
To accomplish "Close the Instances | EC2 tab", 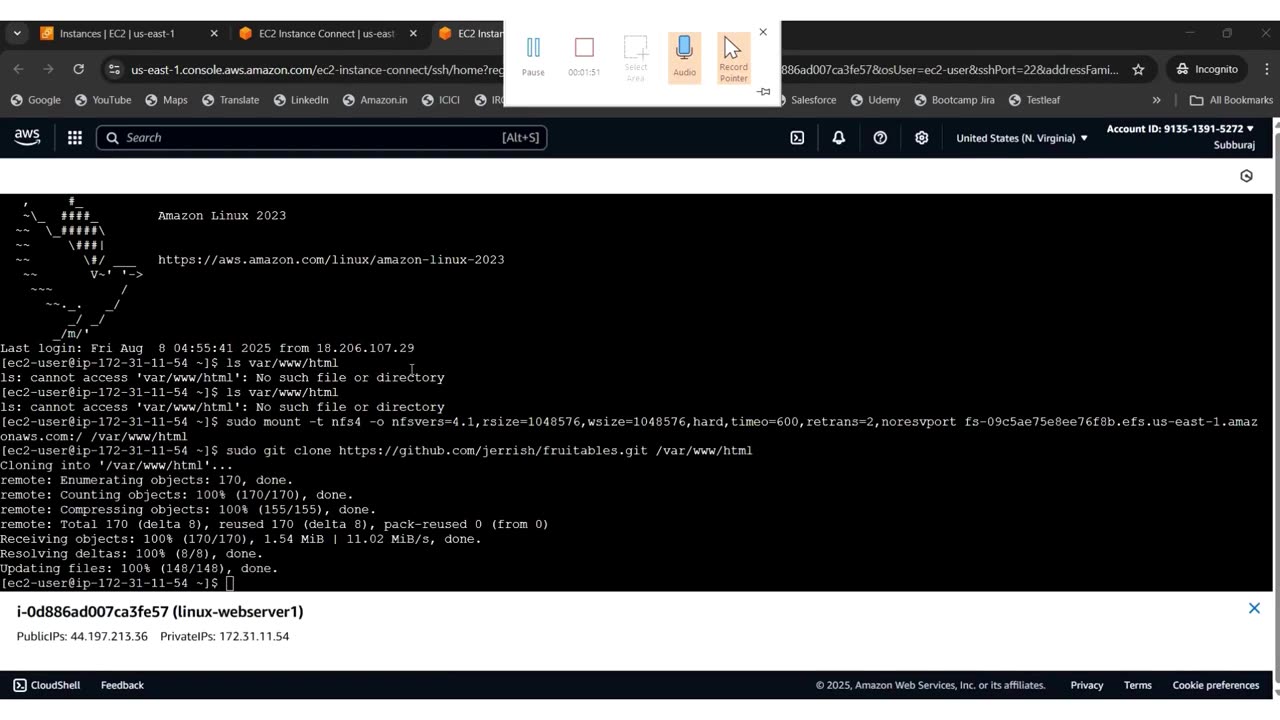I will (x=214, y=33).
